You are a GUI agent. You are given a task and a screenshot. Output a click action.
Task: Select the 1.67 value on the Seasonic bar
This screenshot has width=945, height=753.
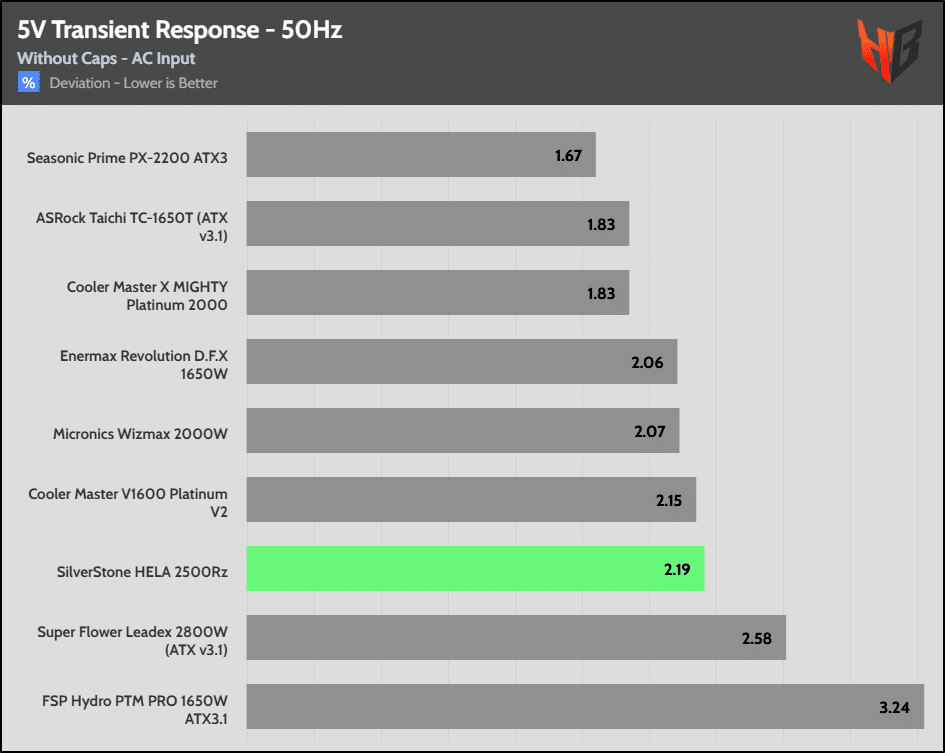tap(568, 156)
